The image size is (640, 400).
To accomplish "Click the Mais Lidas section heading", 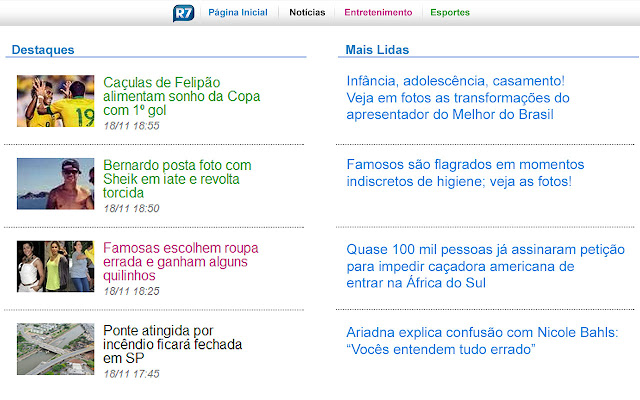I will 377,49.
